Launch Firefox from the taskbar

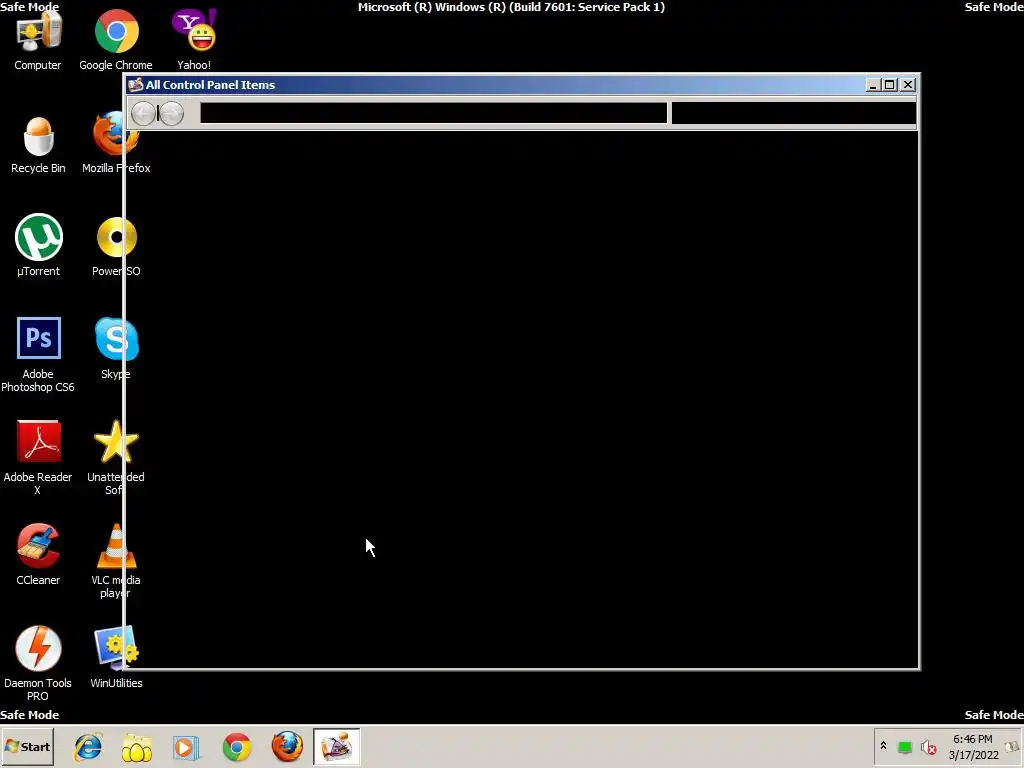[287, 747]
